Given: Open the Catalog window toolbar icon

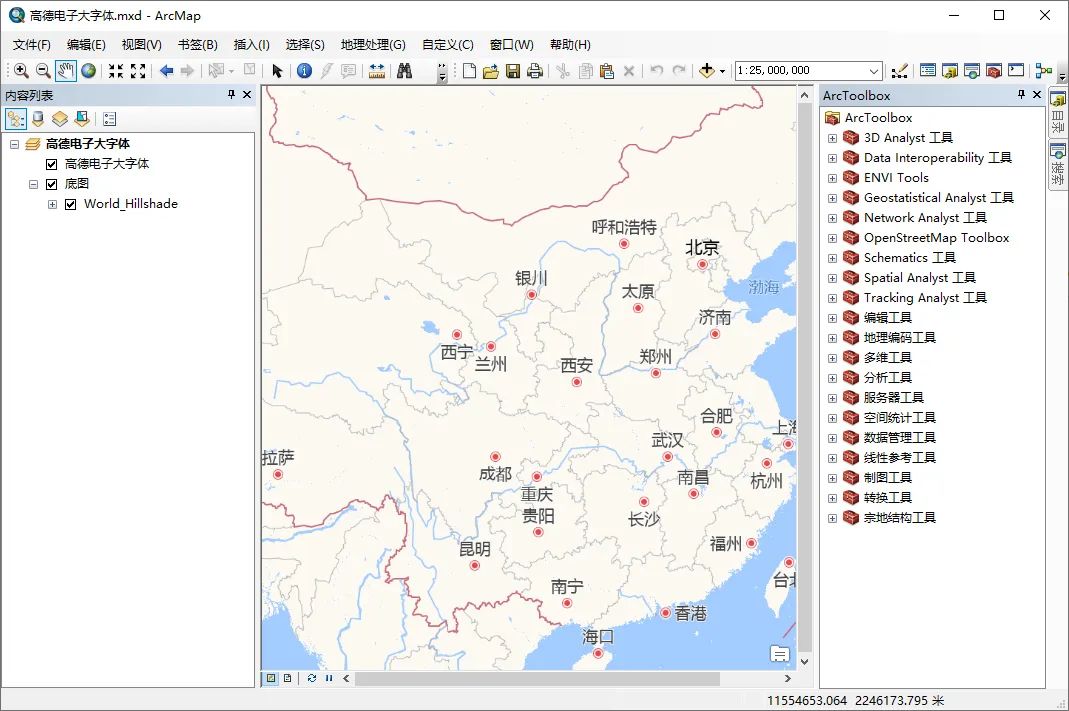Looking at the screenshot, I should pos(950,70).
